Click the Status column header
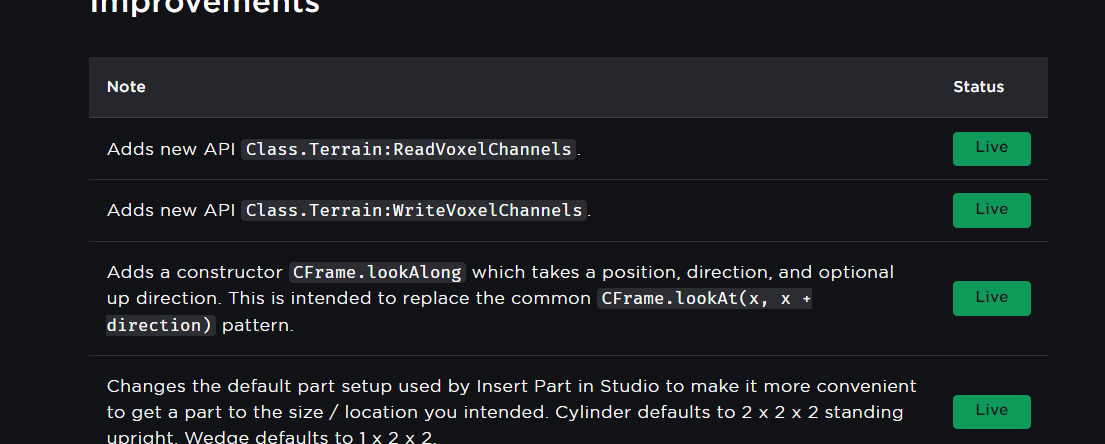 (978, 87)
